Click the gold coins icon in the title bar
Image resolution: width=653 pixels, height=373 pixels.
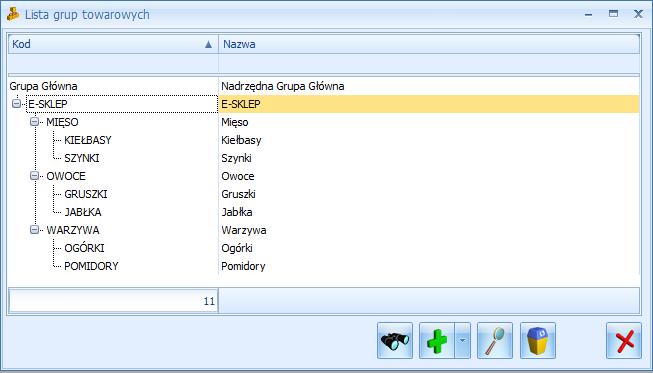pyautogui.click(x=13, y=14)
